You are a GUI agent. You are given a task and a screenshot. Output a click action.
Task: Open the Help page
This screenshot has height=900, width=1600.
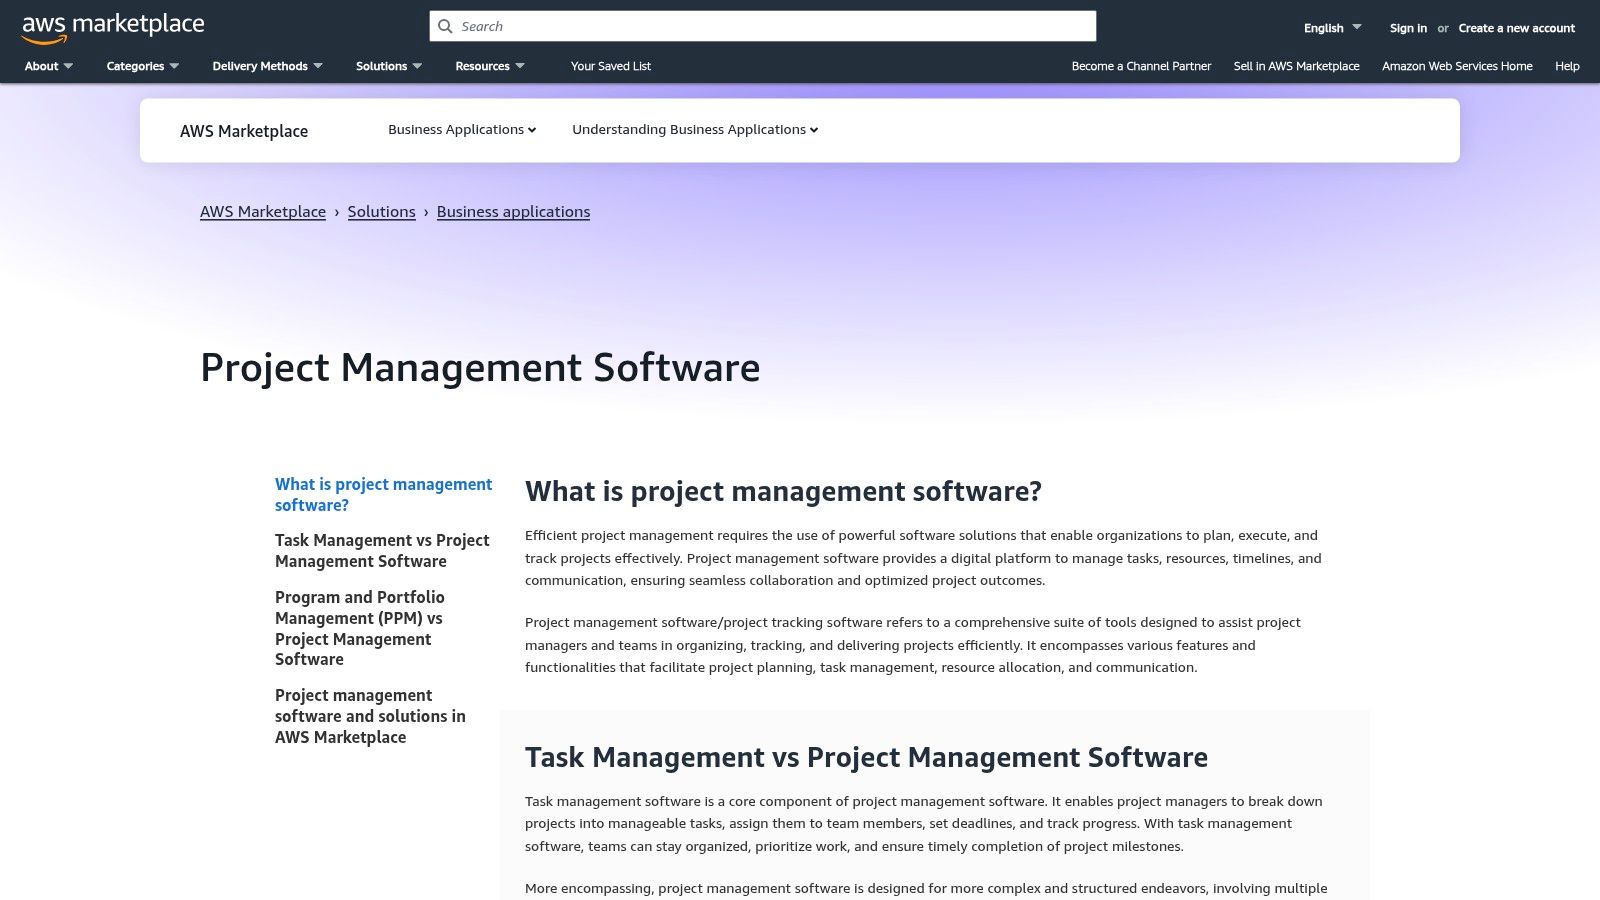pos(1566,66)
